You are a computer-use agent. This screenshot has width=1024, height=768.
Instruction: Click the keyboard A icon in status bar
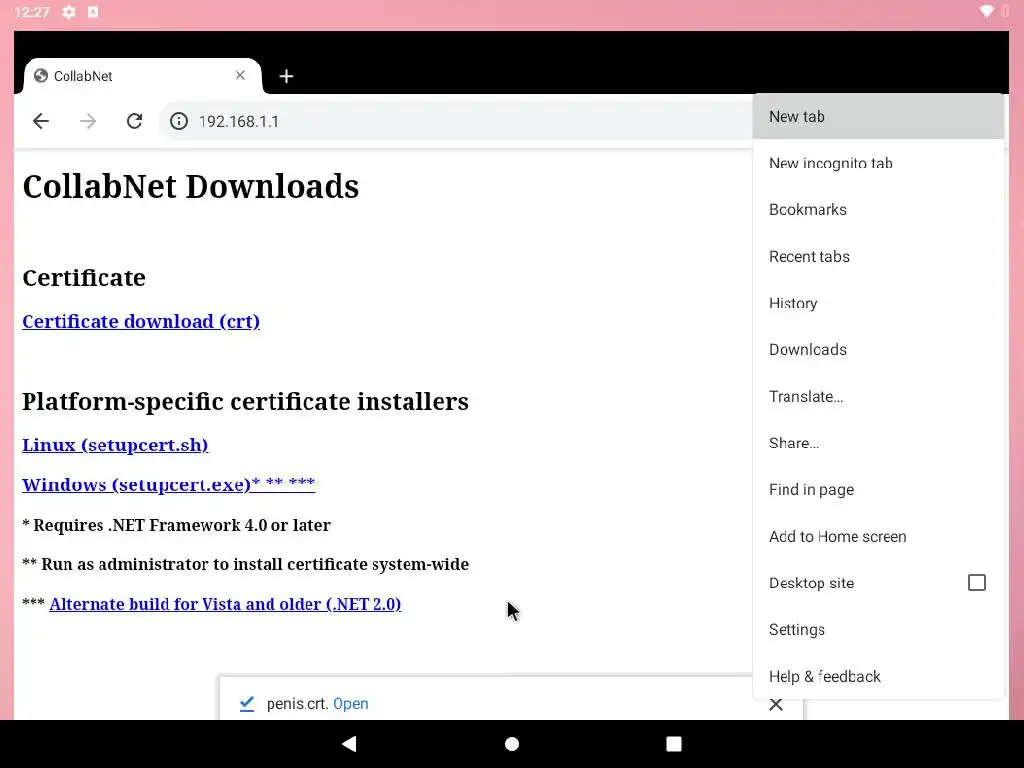tap(93, 12)
